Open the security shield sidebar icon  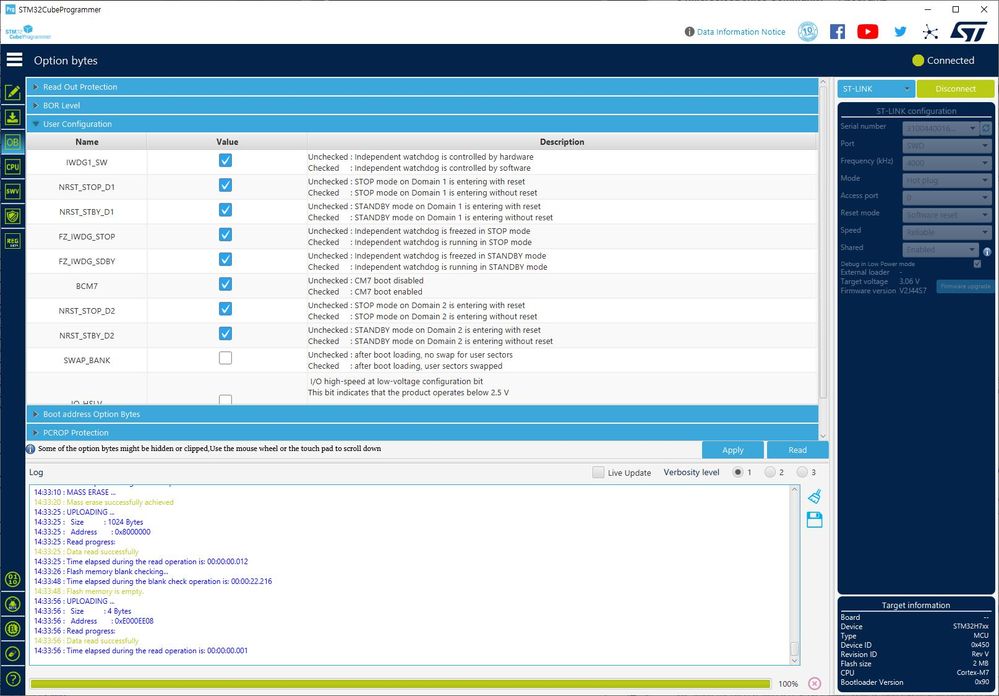pyautogui.click(x=13, y=216)
